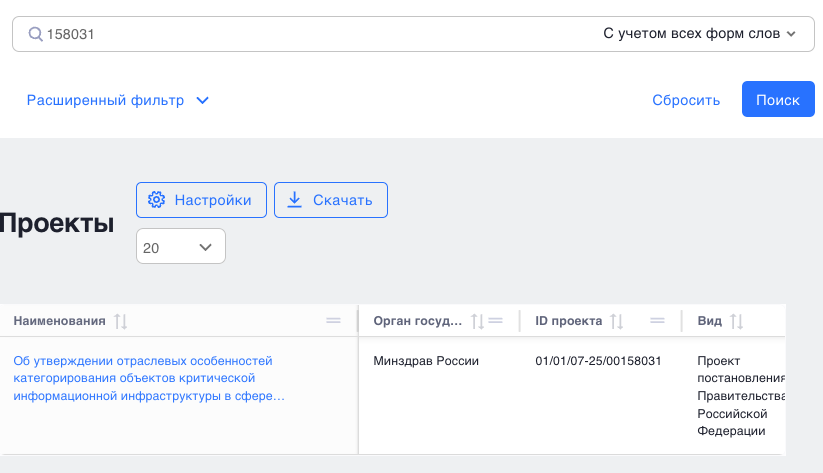
Task: Sort by Орган государства column arrows
Action: [x=477, y=321]
